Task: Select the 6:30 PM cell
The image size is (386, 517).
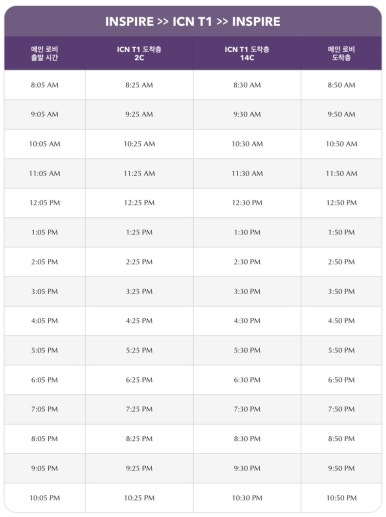Action: pyautogui.click(x=247, y=380)
